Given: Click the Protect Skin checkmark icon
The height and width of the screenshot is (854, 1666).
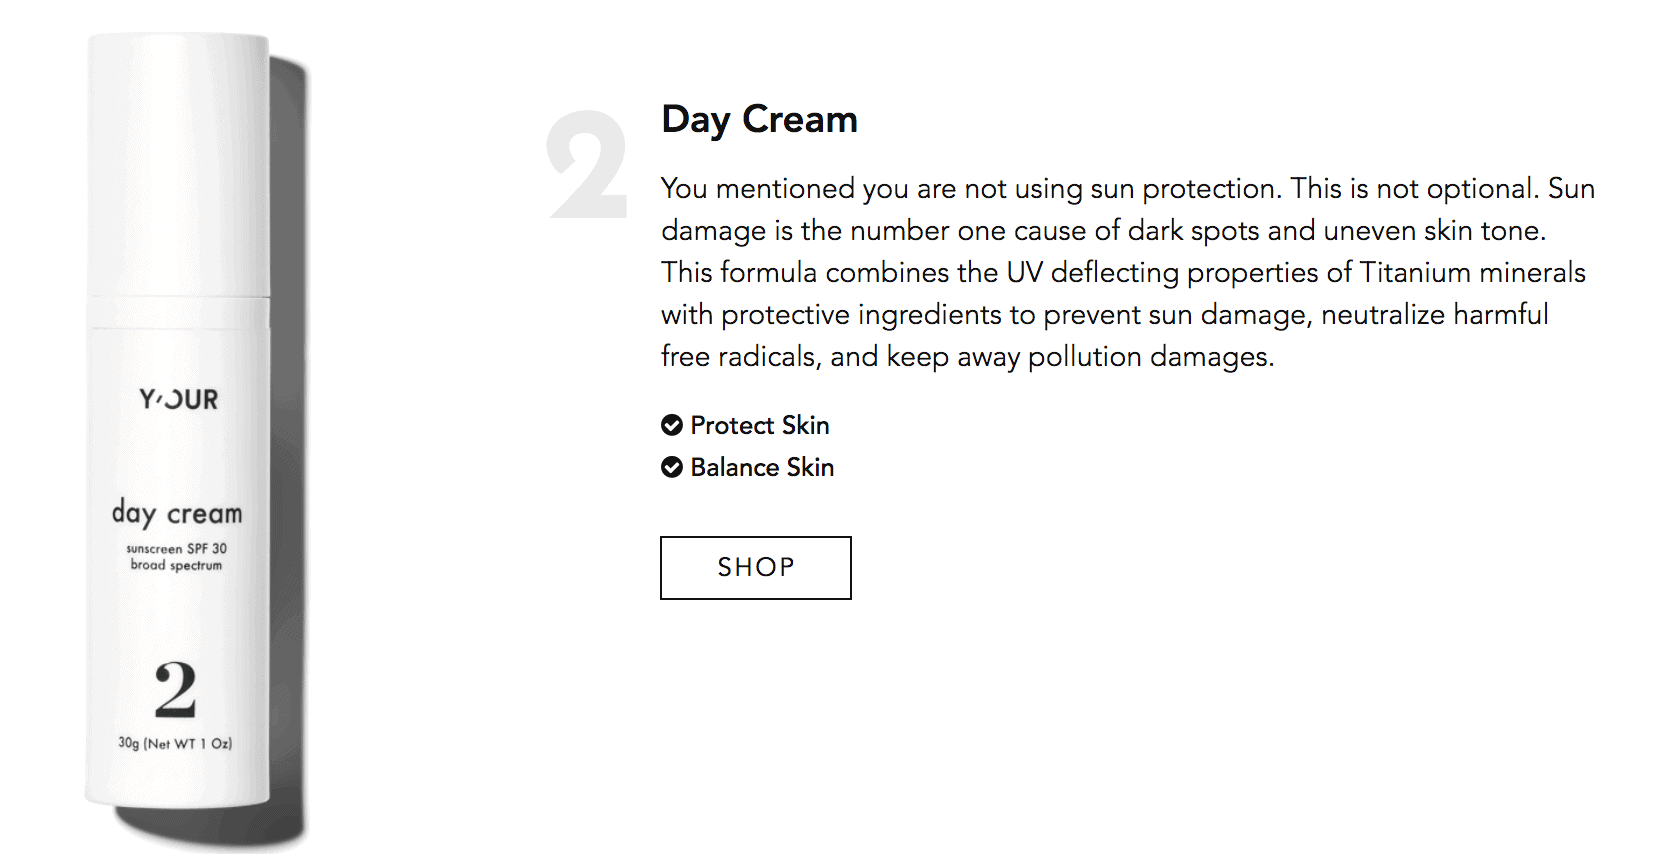Looking at the screenshot, I should click(672, 426).
